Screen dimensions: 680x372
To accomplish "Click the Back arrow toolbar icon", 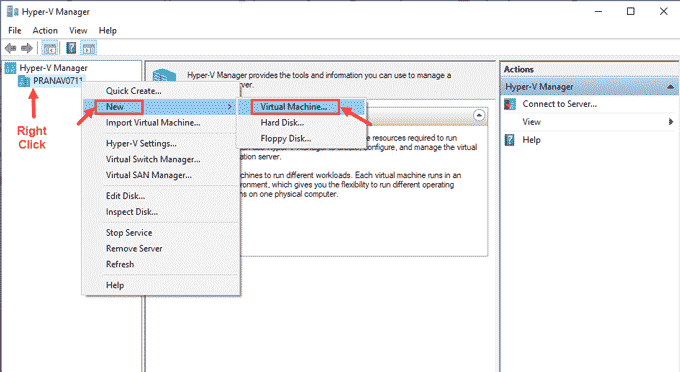I will 10,48.
